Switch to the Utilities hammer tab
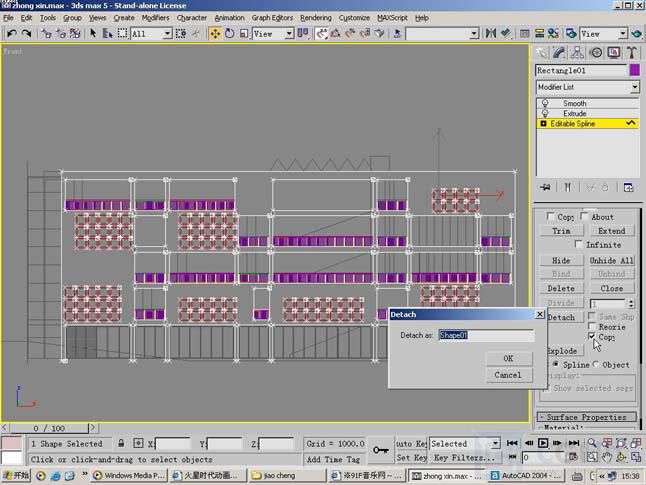This screenshot has width=646, height=485. point(632,53)
